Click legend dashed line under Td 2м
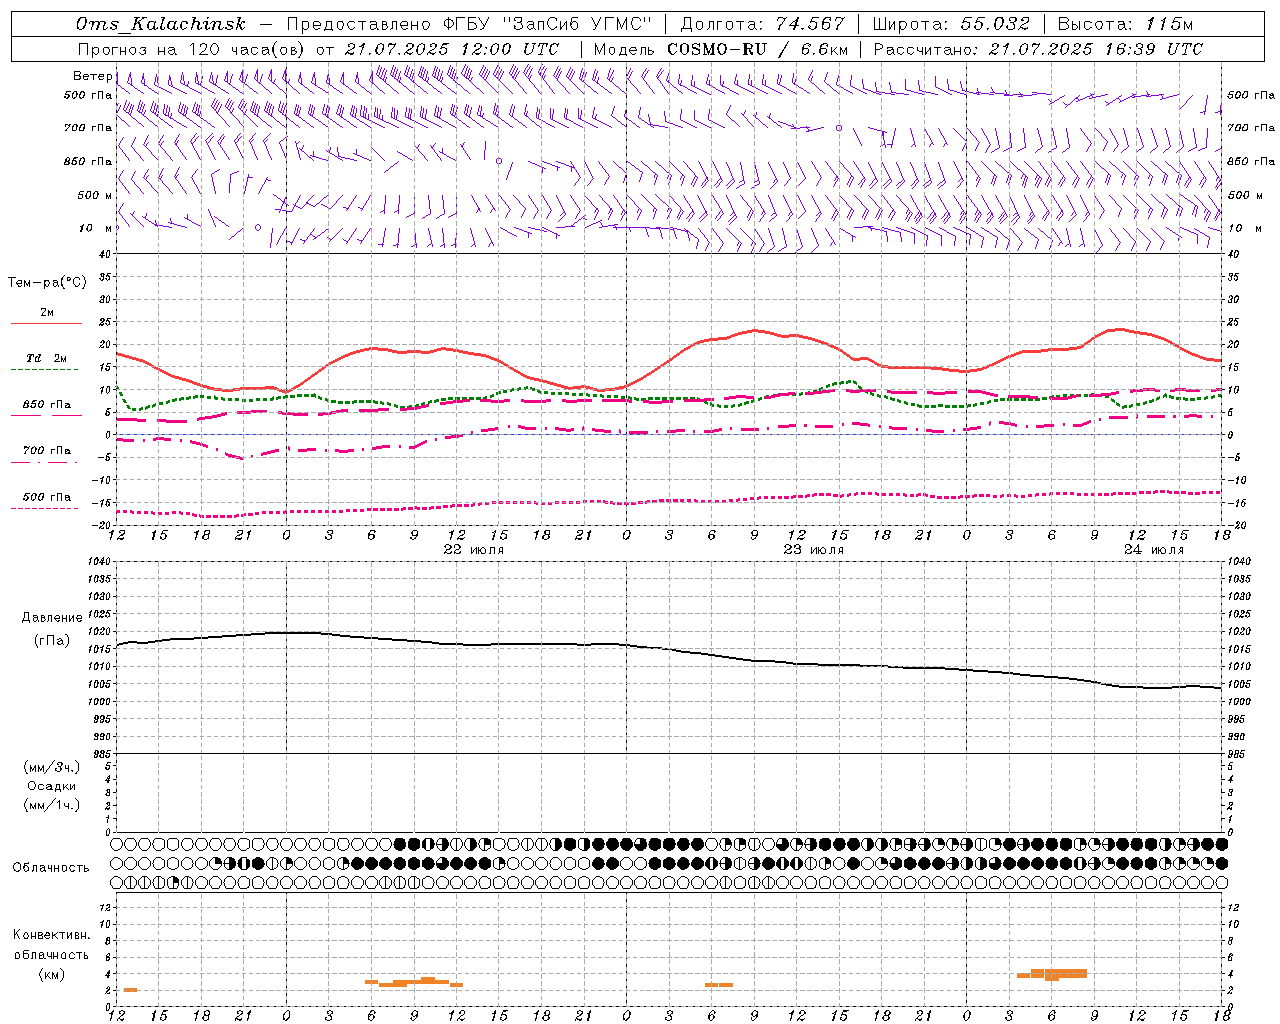This screenshot has width=1280, height=1024. click(46, 370)
